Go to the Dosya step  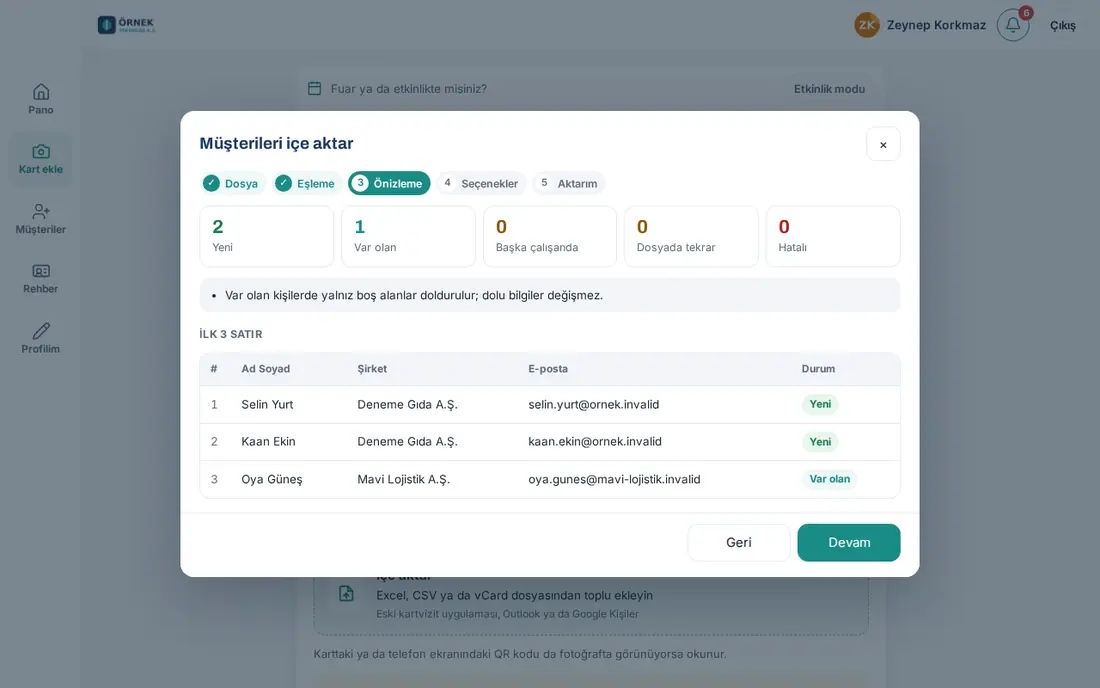[x=234, y=184]
